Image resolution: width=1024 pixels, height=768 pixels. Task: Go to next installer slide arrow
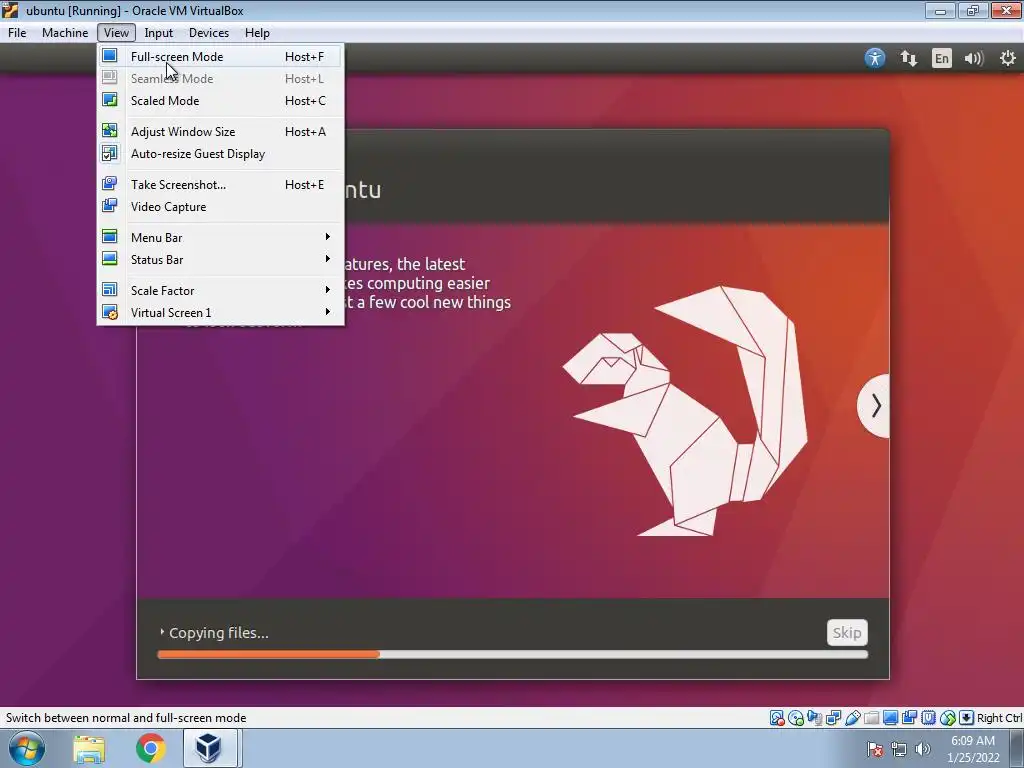click(874, 406)
